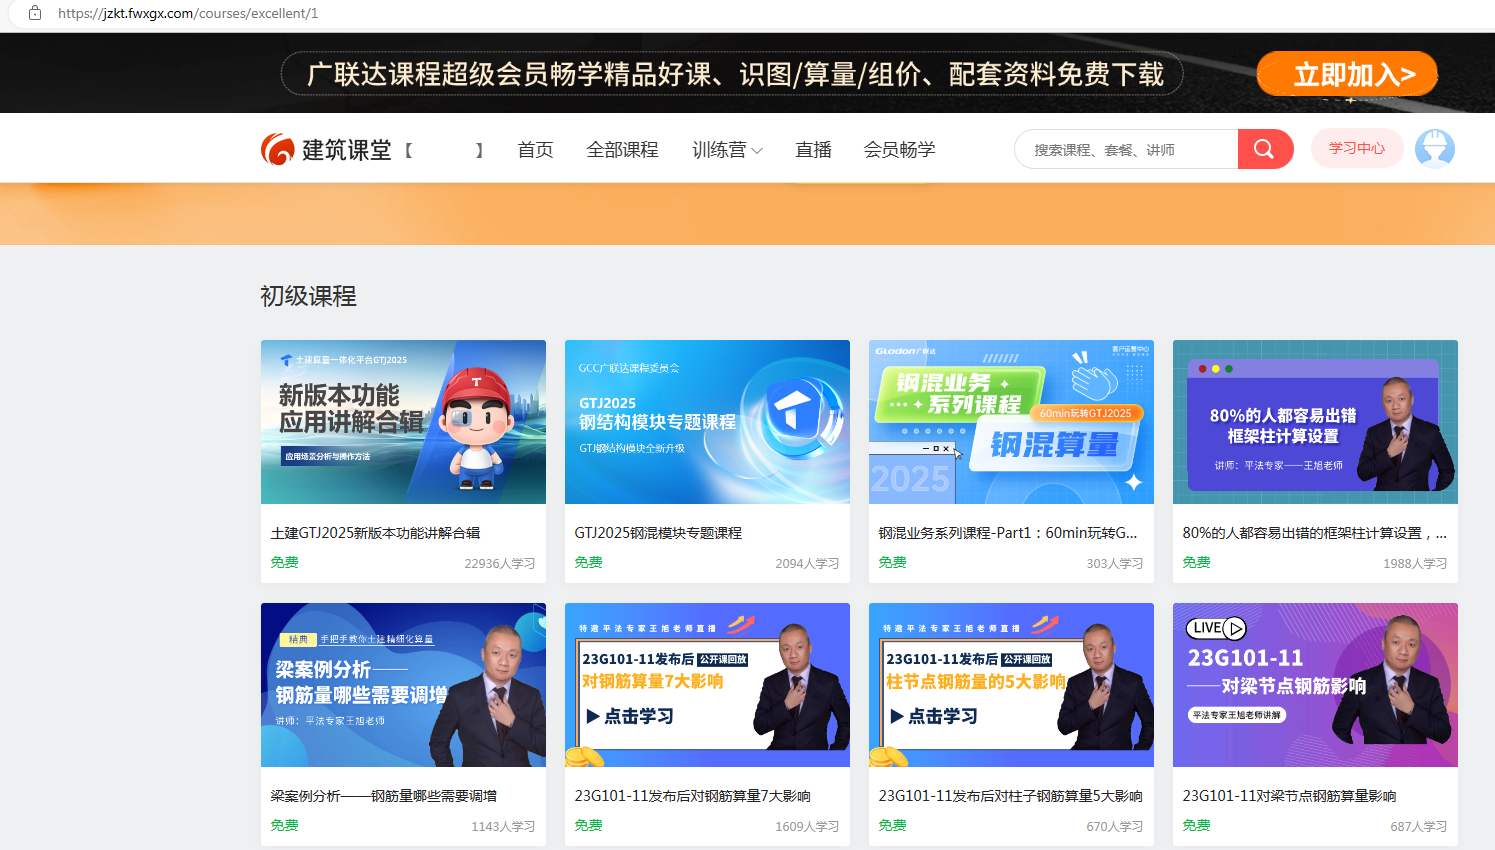1495x850 pixels.
Task: Click the 687人学习 count
Action: 1419,826
